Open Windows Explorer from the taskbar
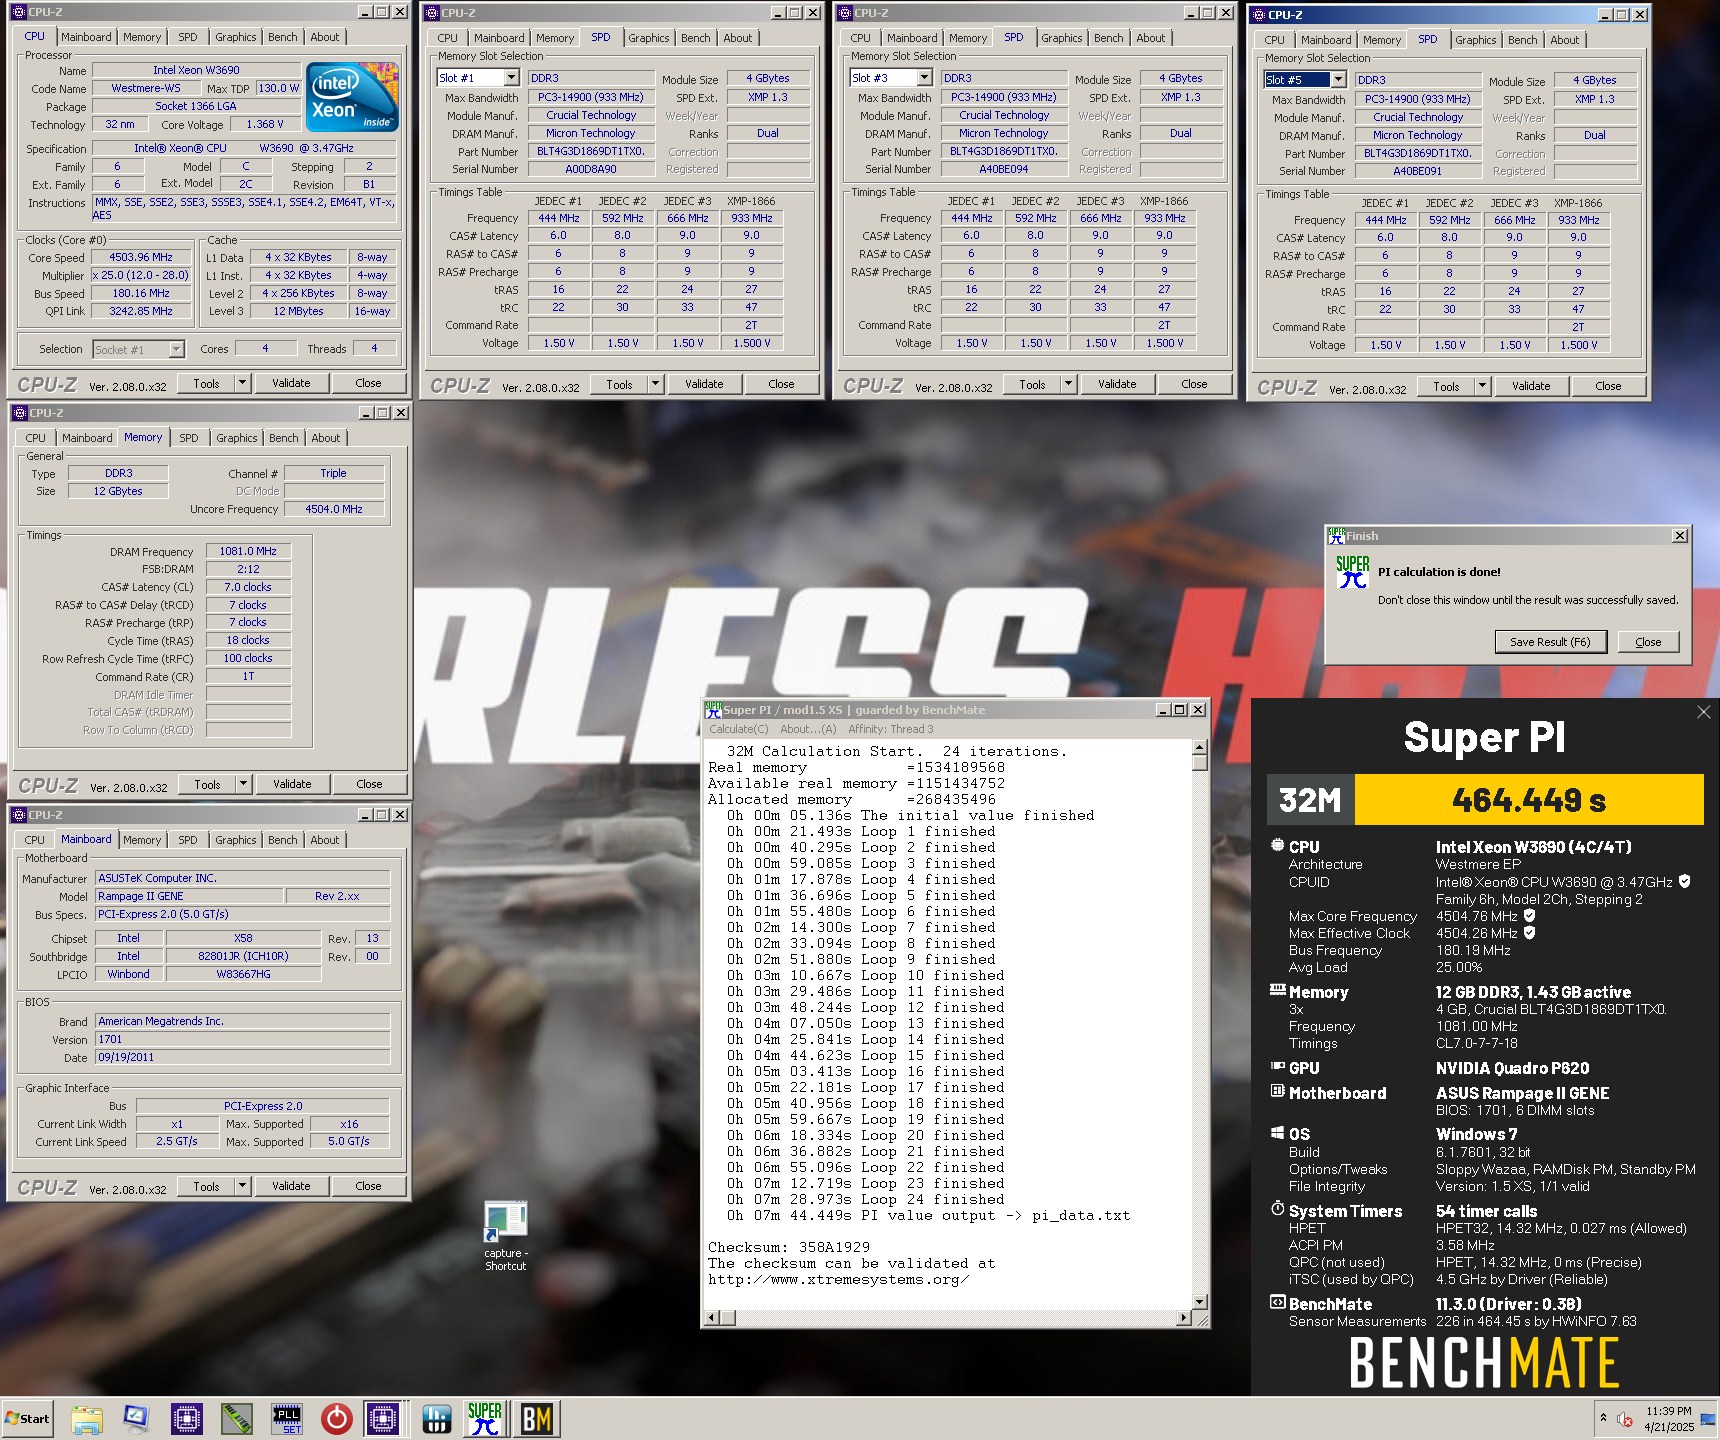The image size is (1720, 1440). click(87, 1418)
